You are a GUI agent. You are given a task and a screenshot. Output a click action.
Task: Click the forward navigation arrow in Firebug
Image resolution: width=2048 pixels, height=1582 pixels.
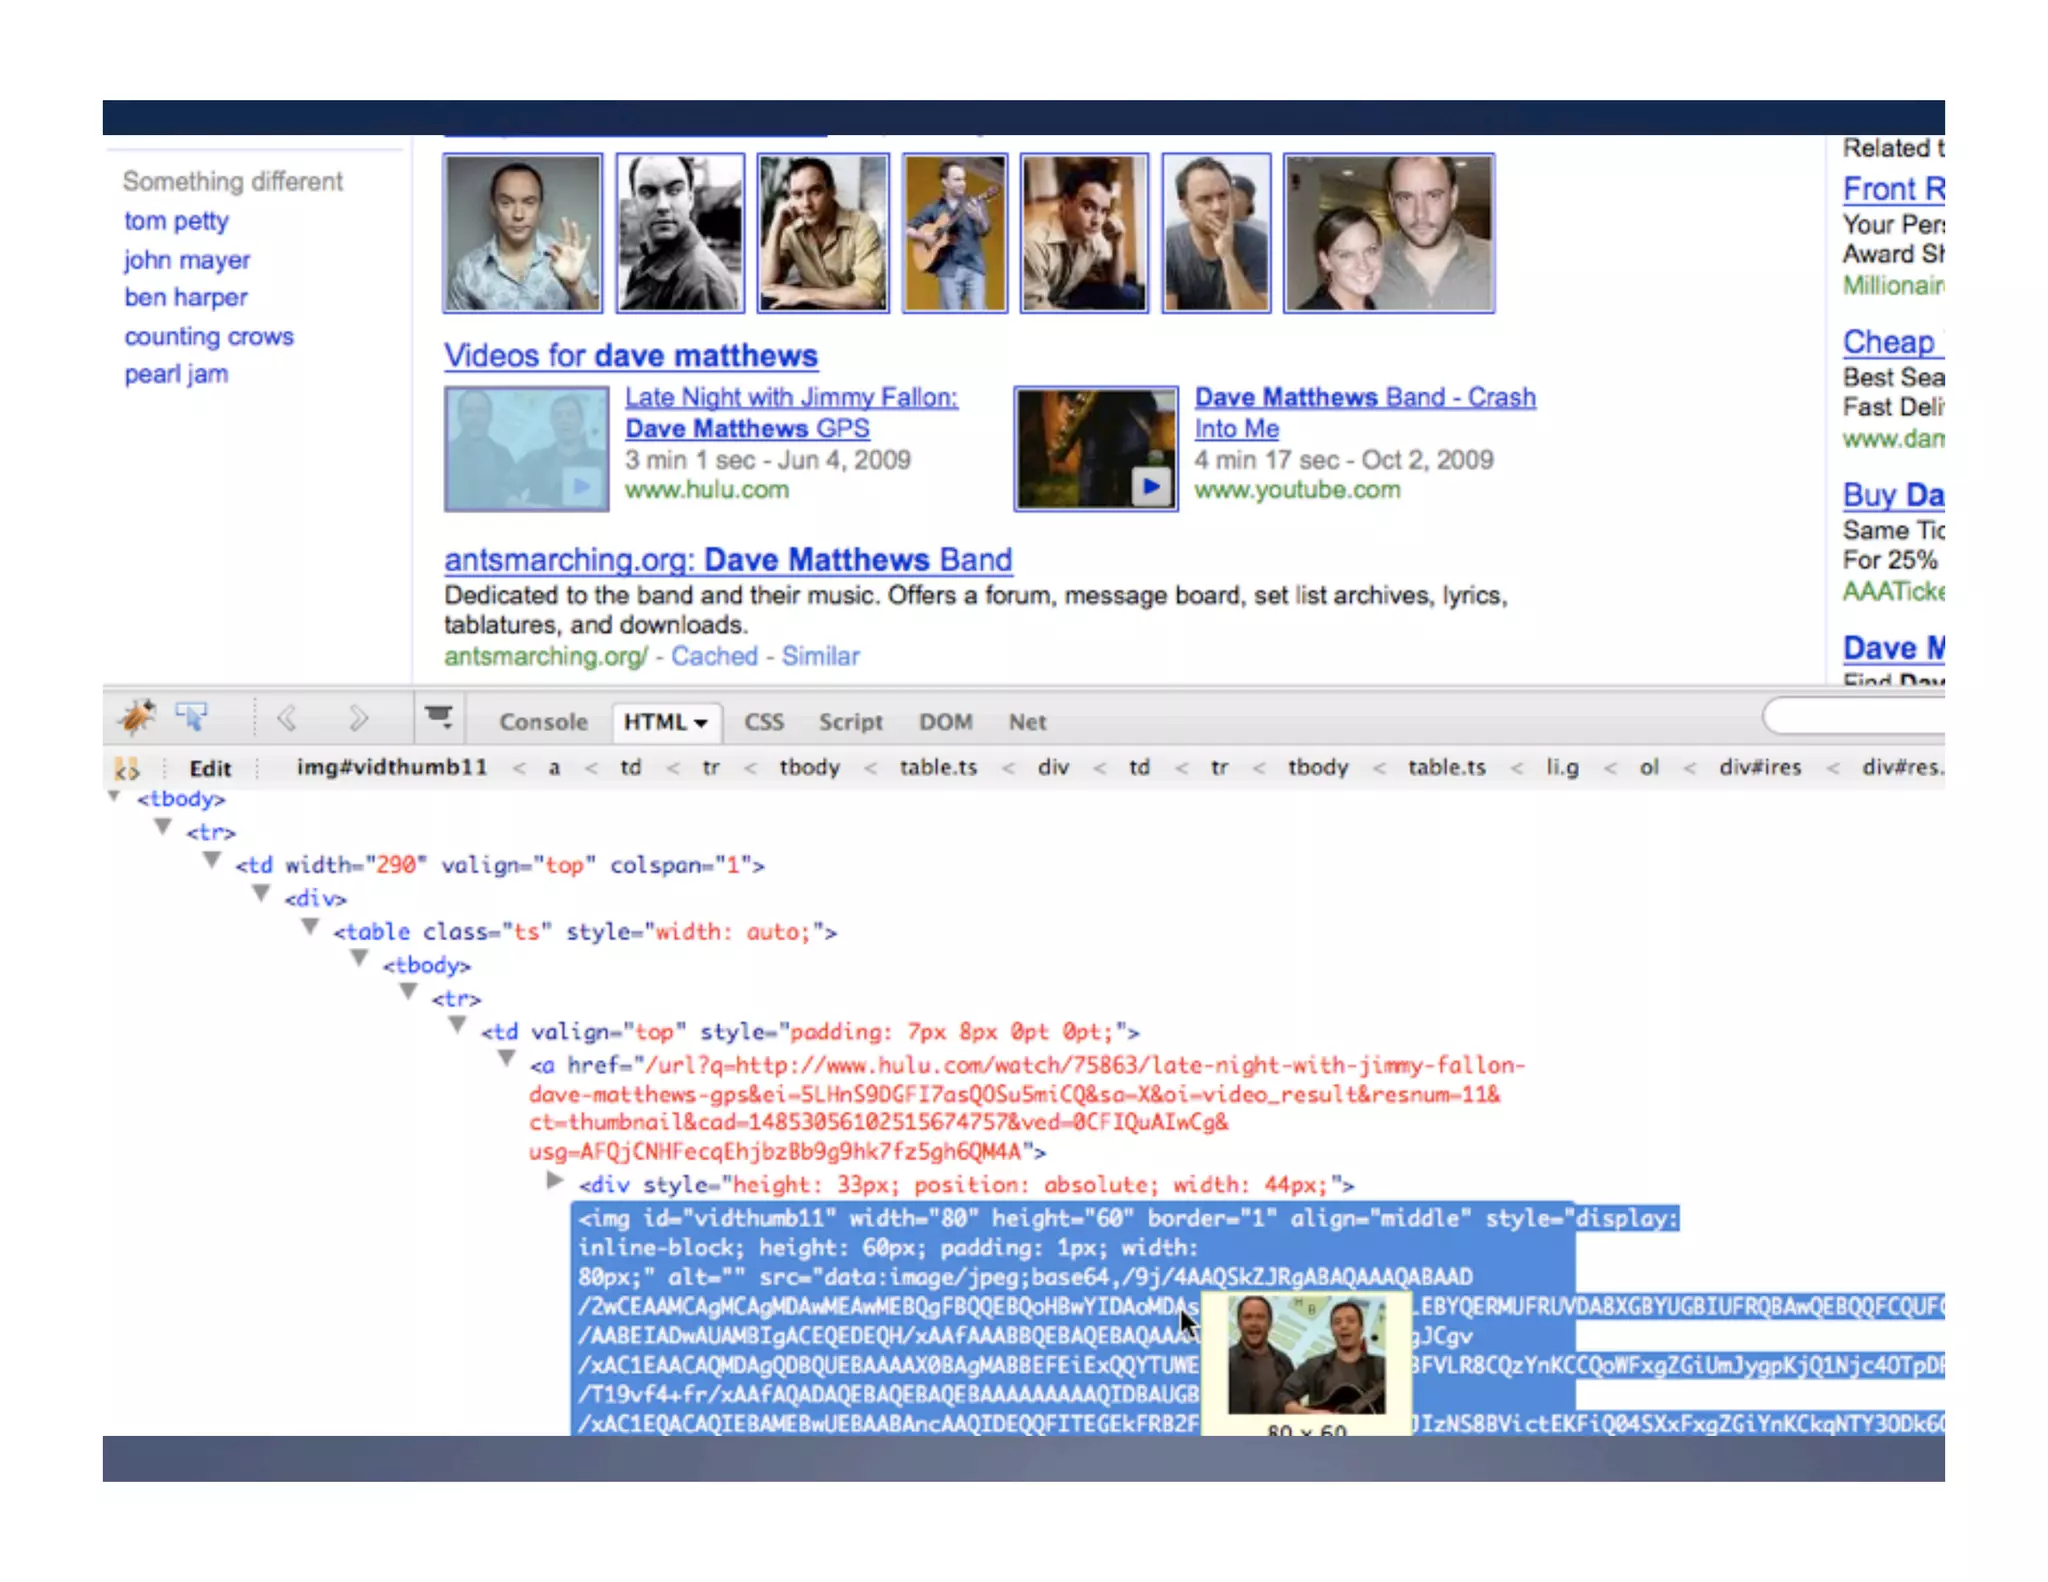point(358,718)
